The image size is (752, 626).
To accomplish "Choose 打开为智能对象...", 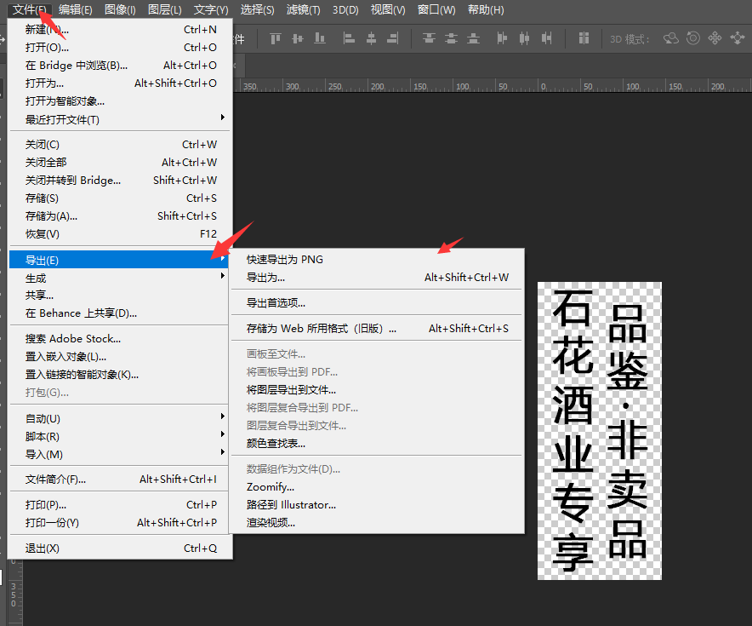I will 120,101.
